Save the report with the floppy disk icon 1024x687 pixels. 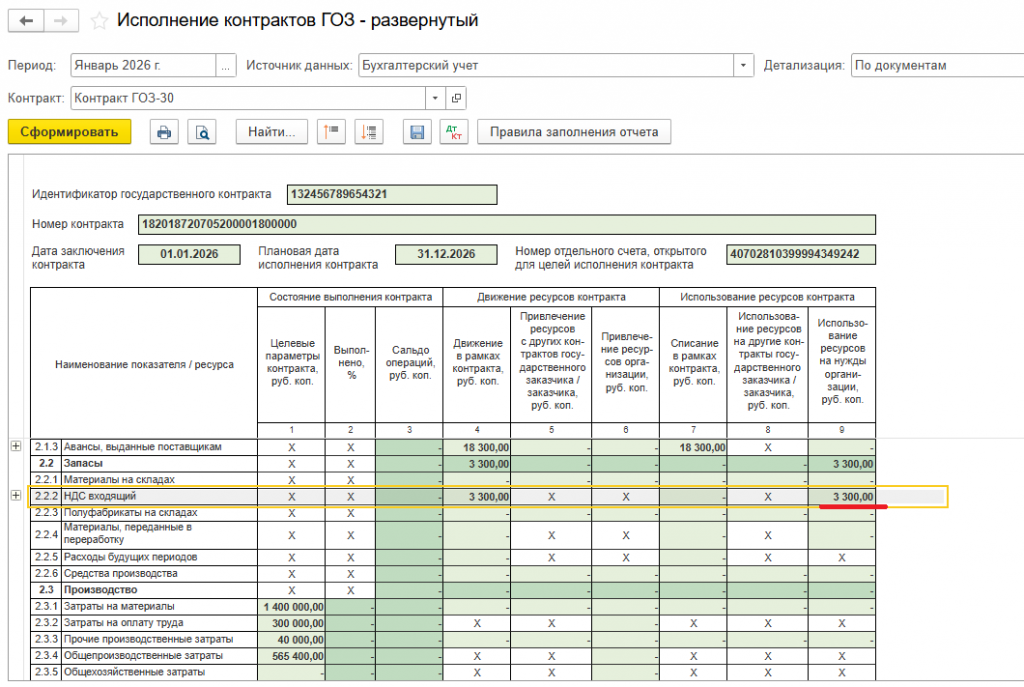(417, 132)
